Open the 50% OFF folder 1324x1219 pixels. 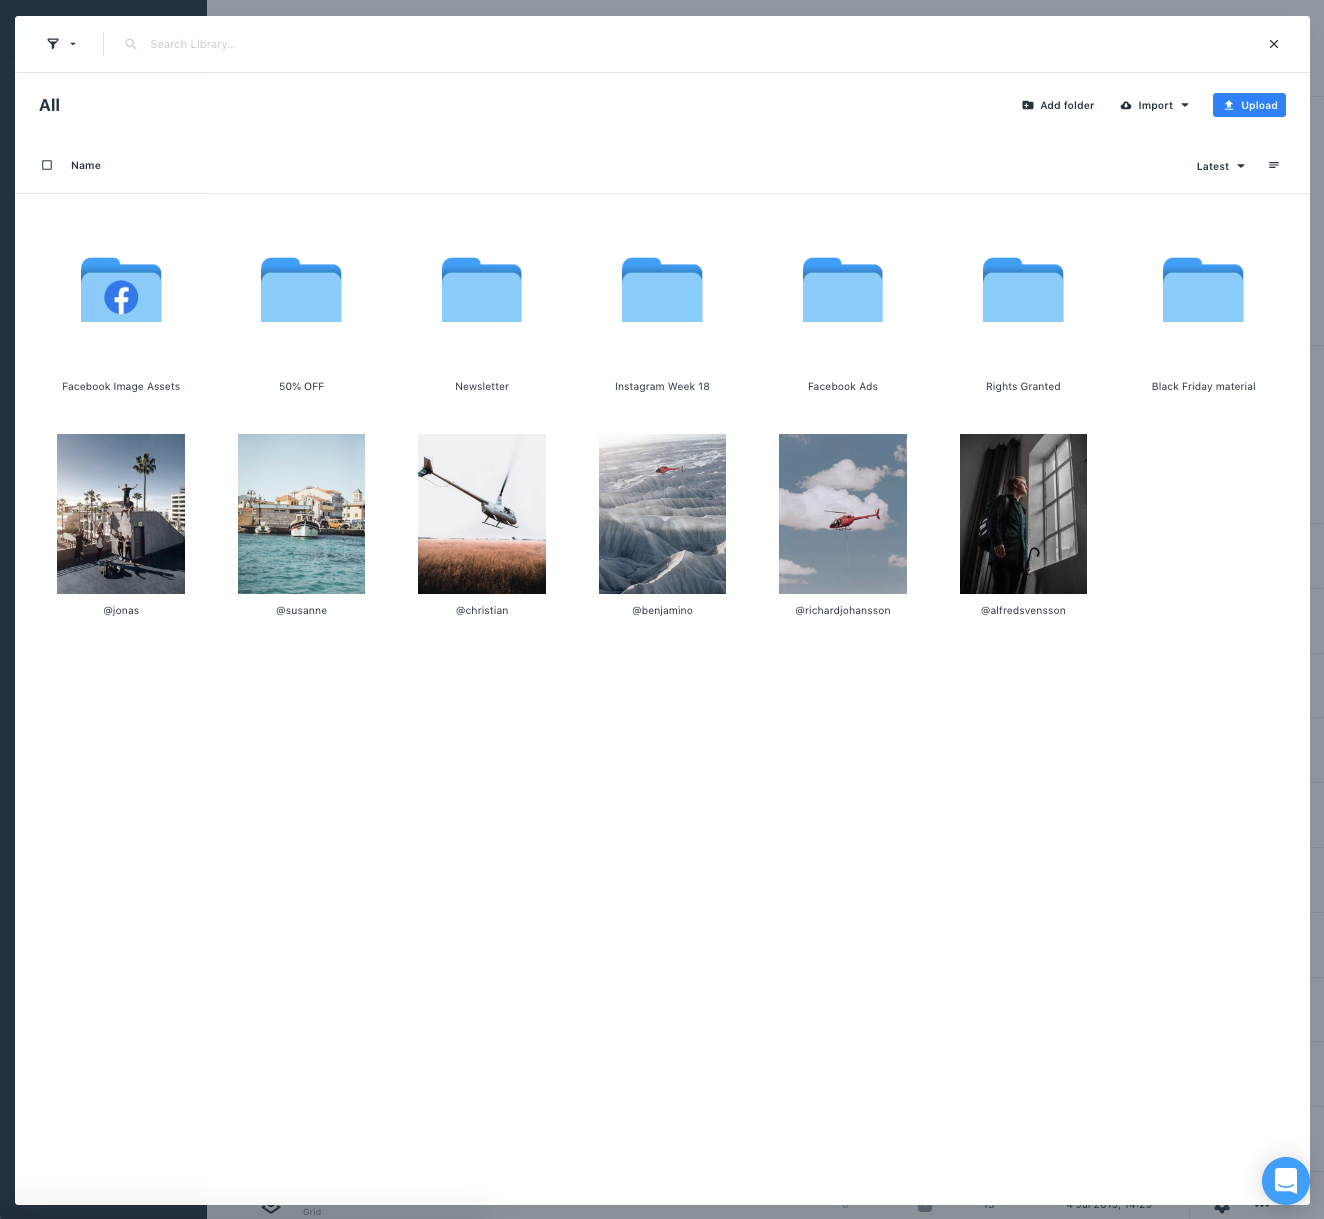[301, 291]
